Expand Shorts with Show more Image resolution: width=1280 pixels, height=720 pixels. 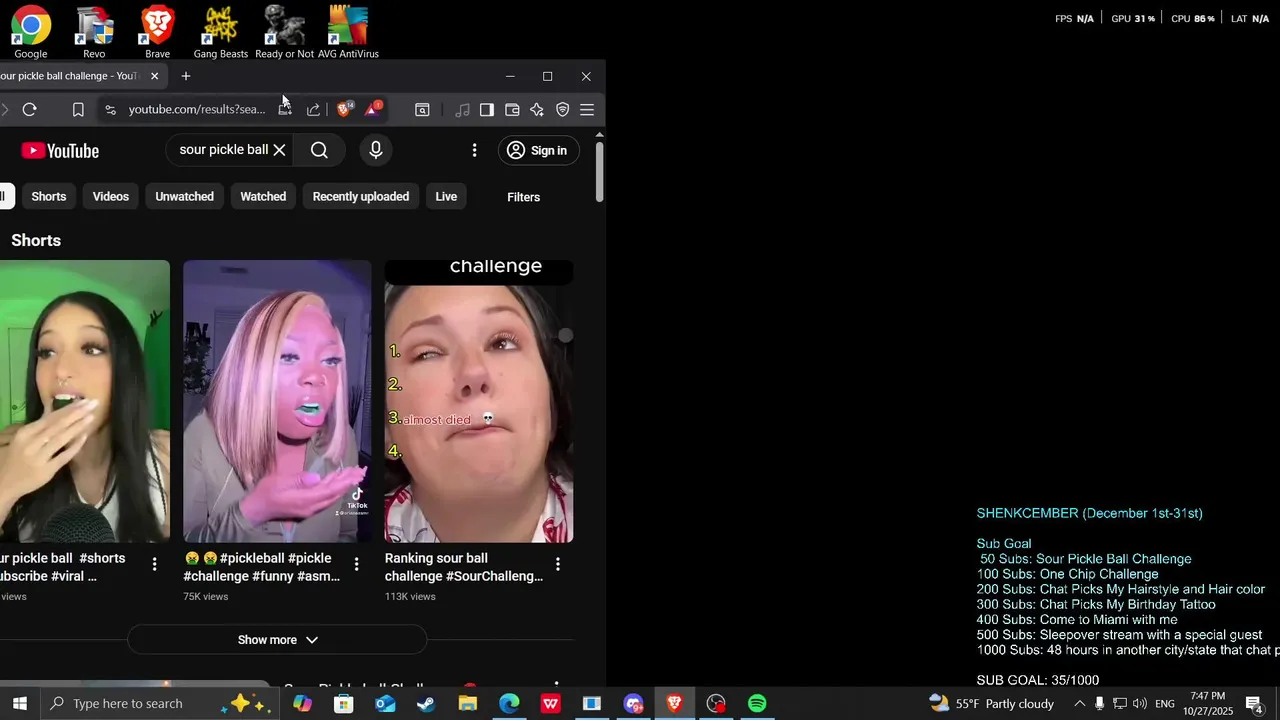coord(277,640)
